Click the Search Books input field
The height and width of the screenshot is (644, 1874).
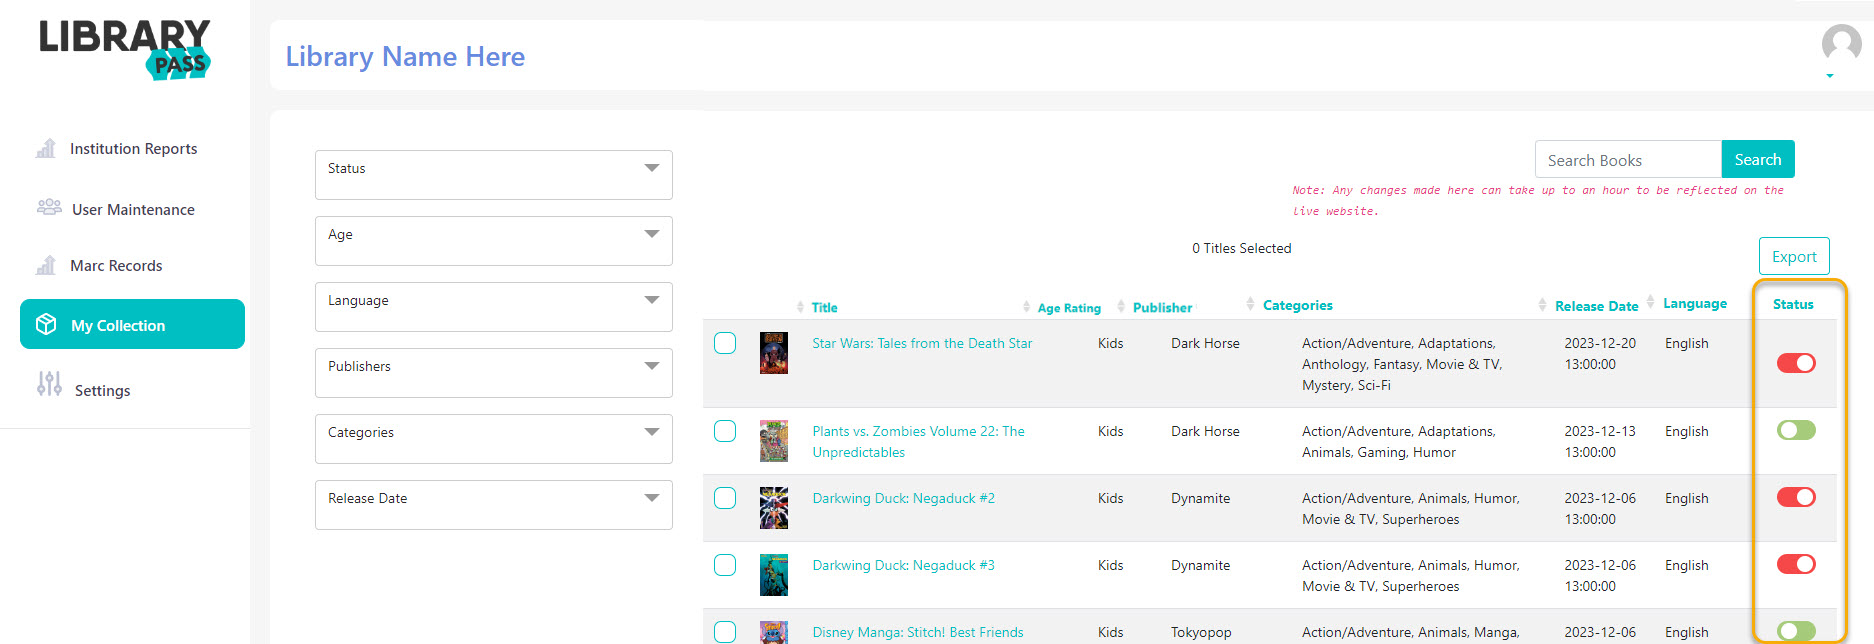[x=1628, y=160]
